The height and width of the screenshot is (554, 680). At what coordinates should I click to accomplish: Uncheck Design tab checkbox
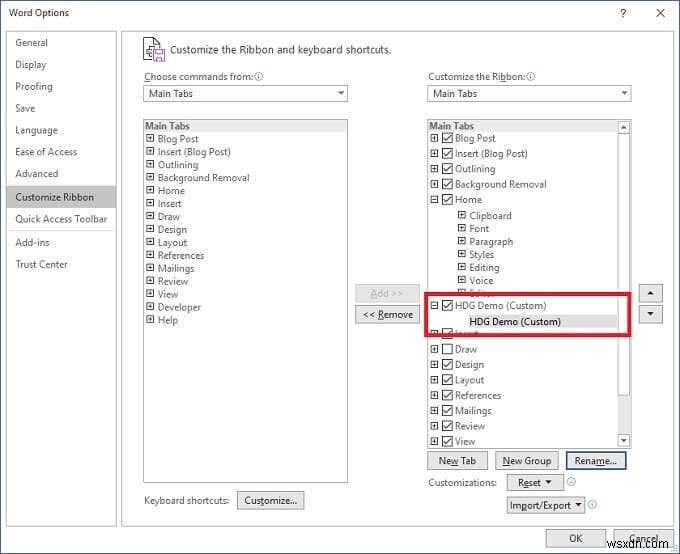click(x=447, y=364)
